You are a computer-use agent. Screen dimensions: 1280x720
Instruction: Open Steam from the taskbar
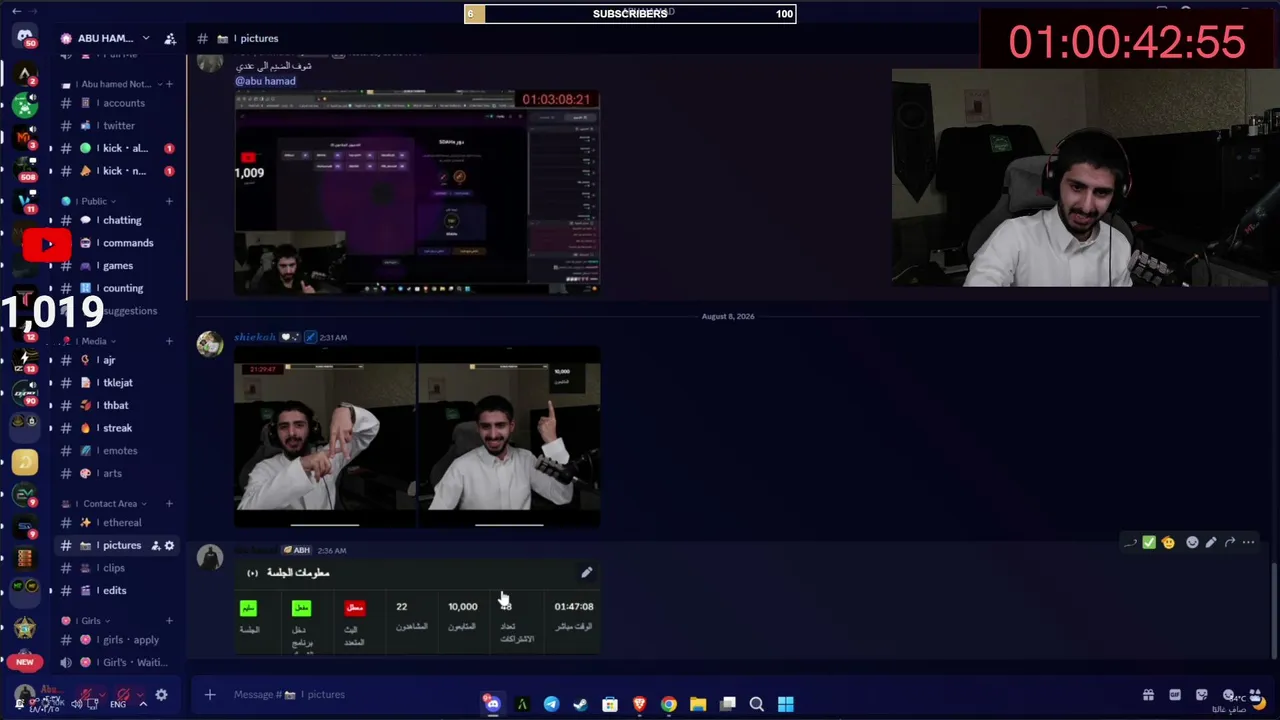tap(580, 705)
